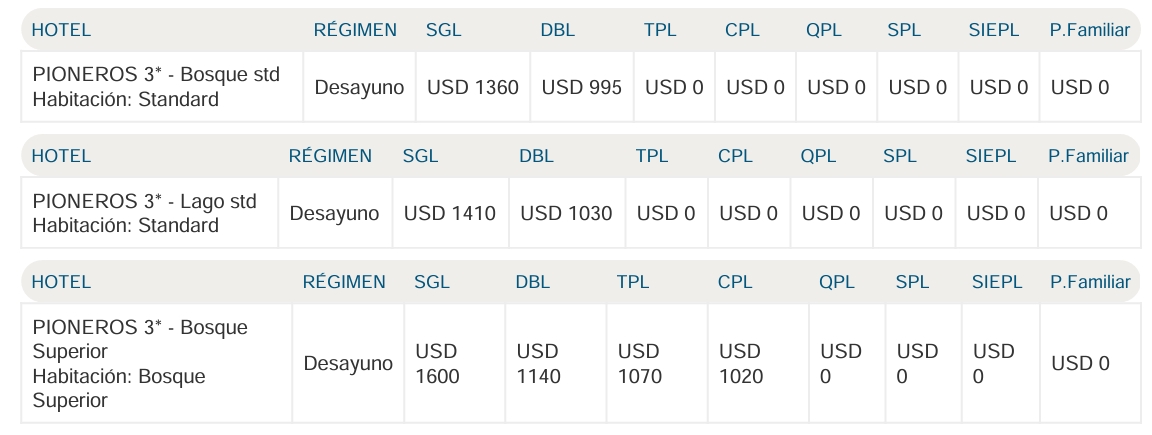
Task: Click the USD 1360 SGL price
Action: [472, 88]
